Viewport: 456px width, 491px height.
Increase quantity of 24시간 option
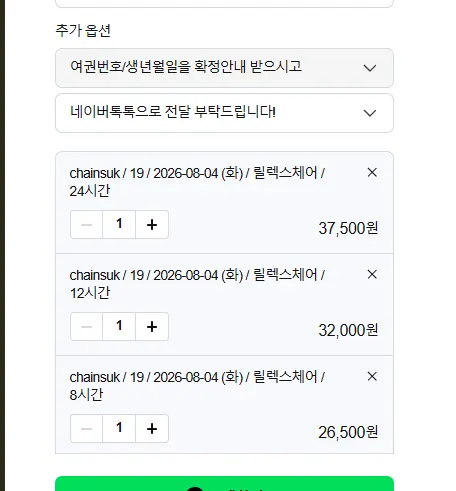(x=152, y=224)
